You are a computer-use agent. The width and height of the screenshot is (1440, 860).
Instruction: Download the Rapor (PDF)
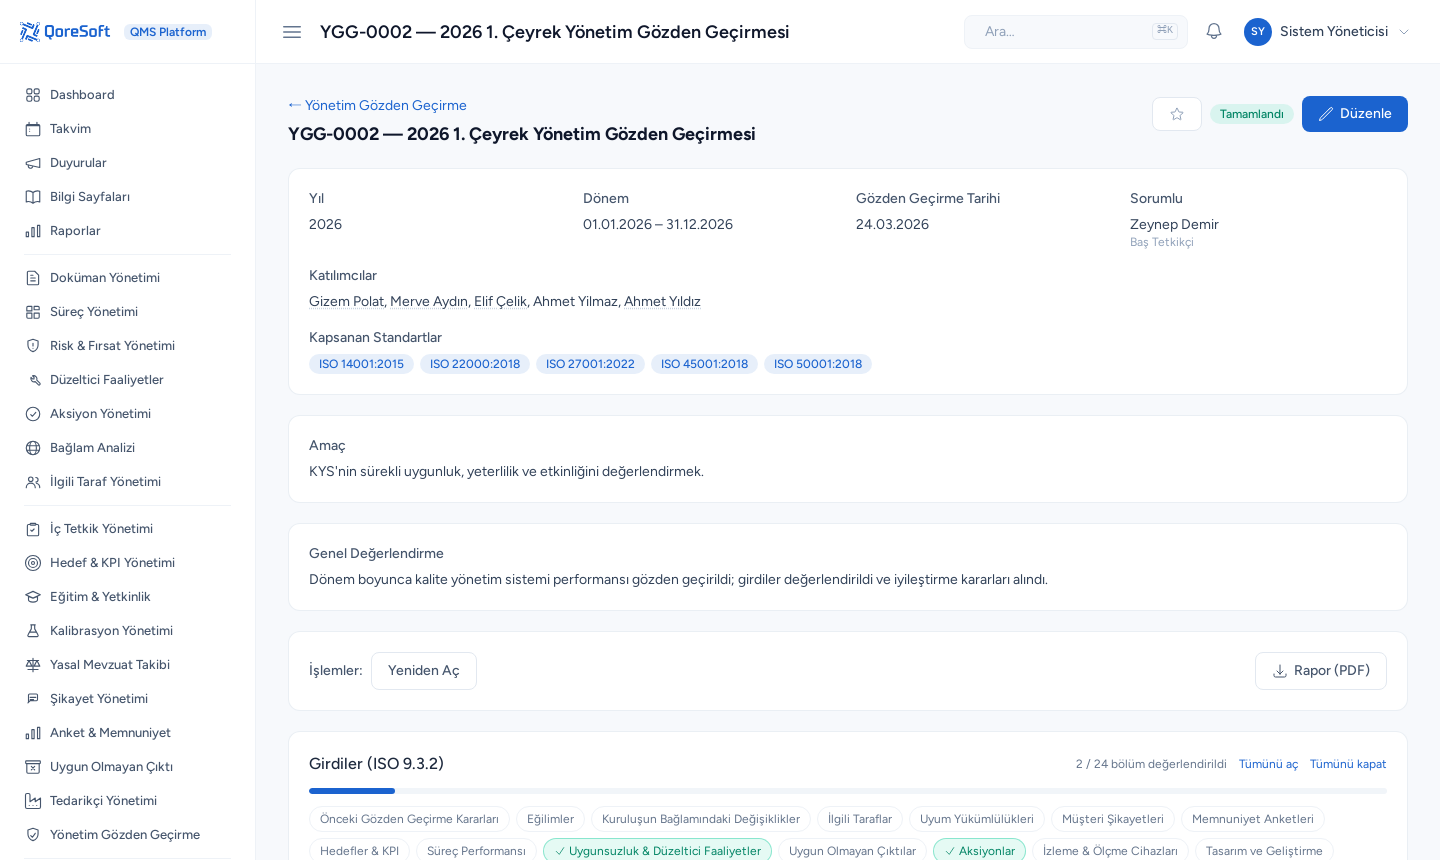tap(1321, 671)
